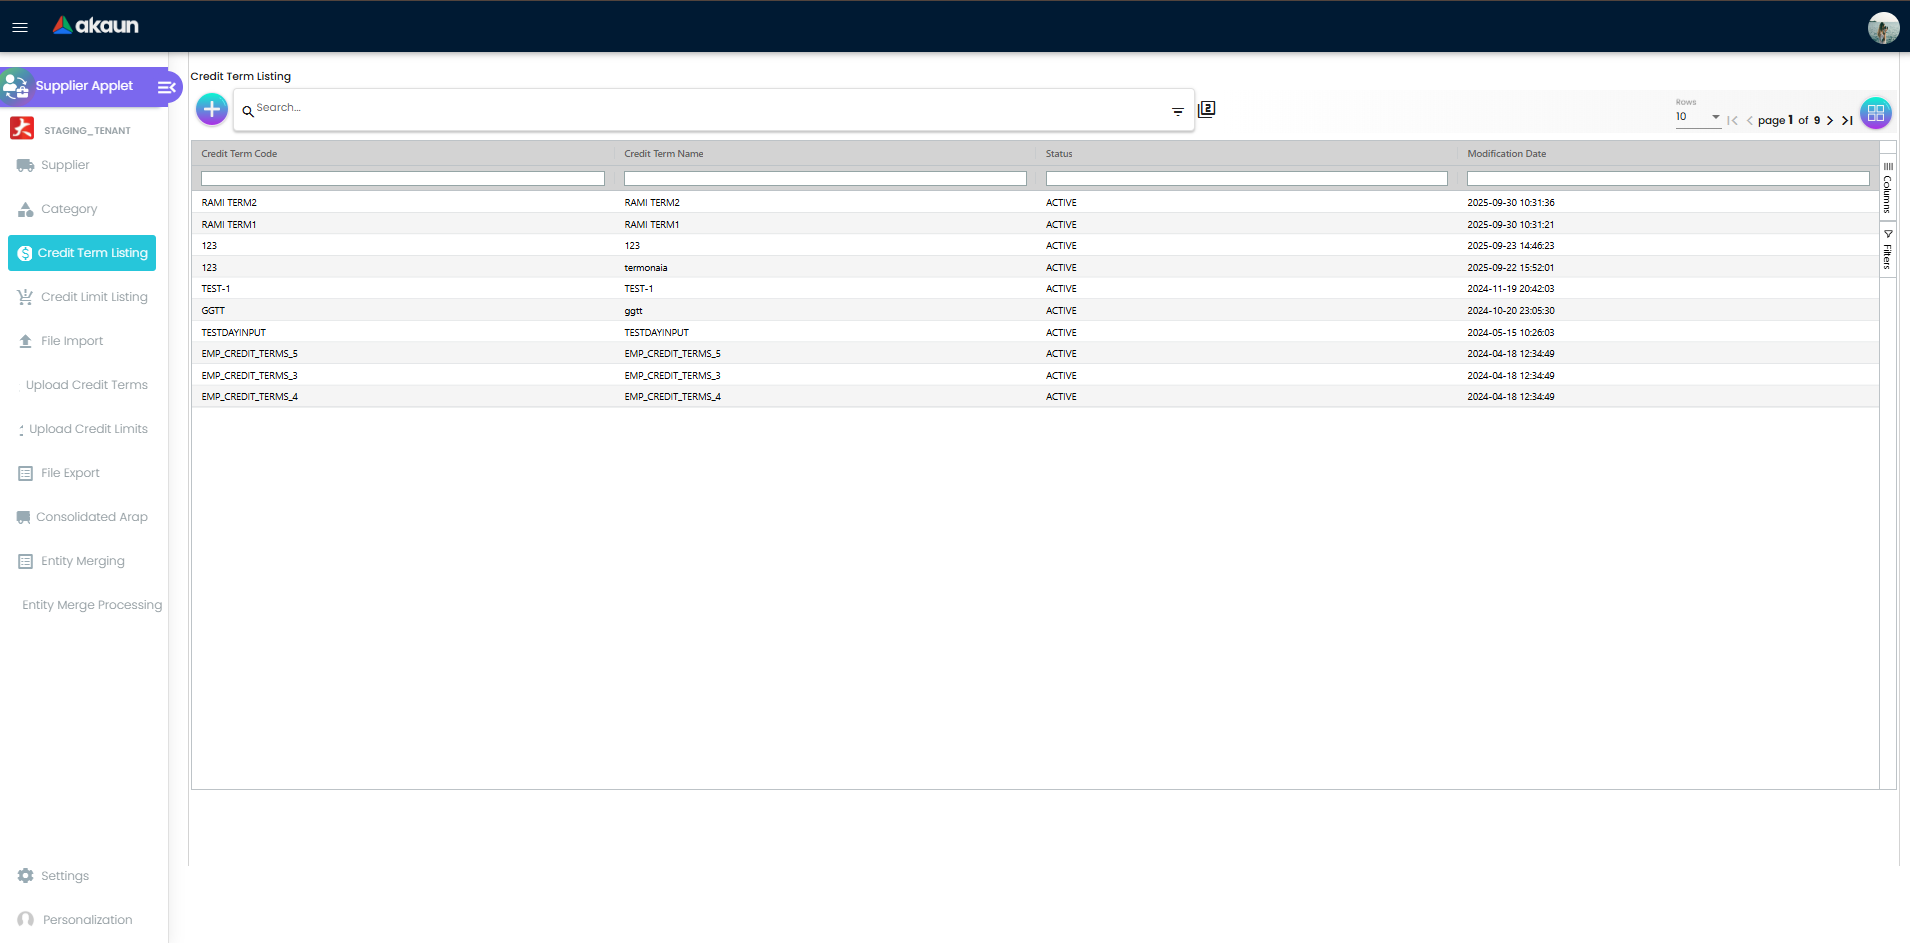Go to the next page arrow
Image resolution: width=1910 pixels, height=943 pixels.
(1830, 120)
